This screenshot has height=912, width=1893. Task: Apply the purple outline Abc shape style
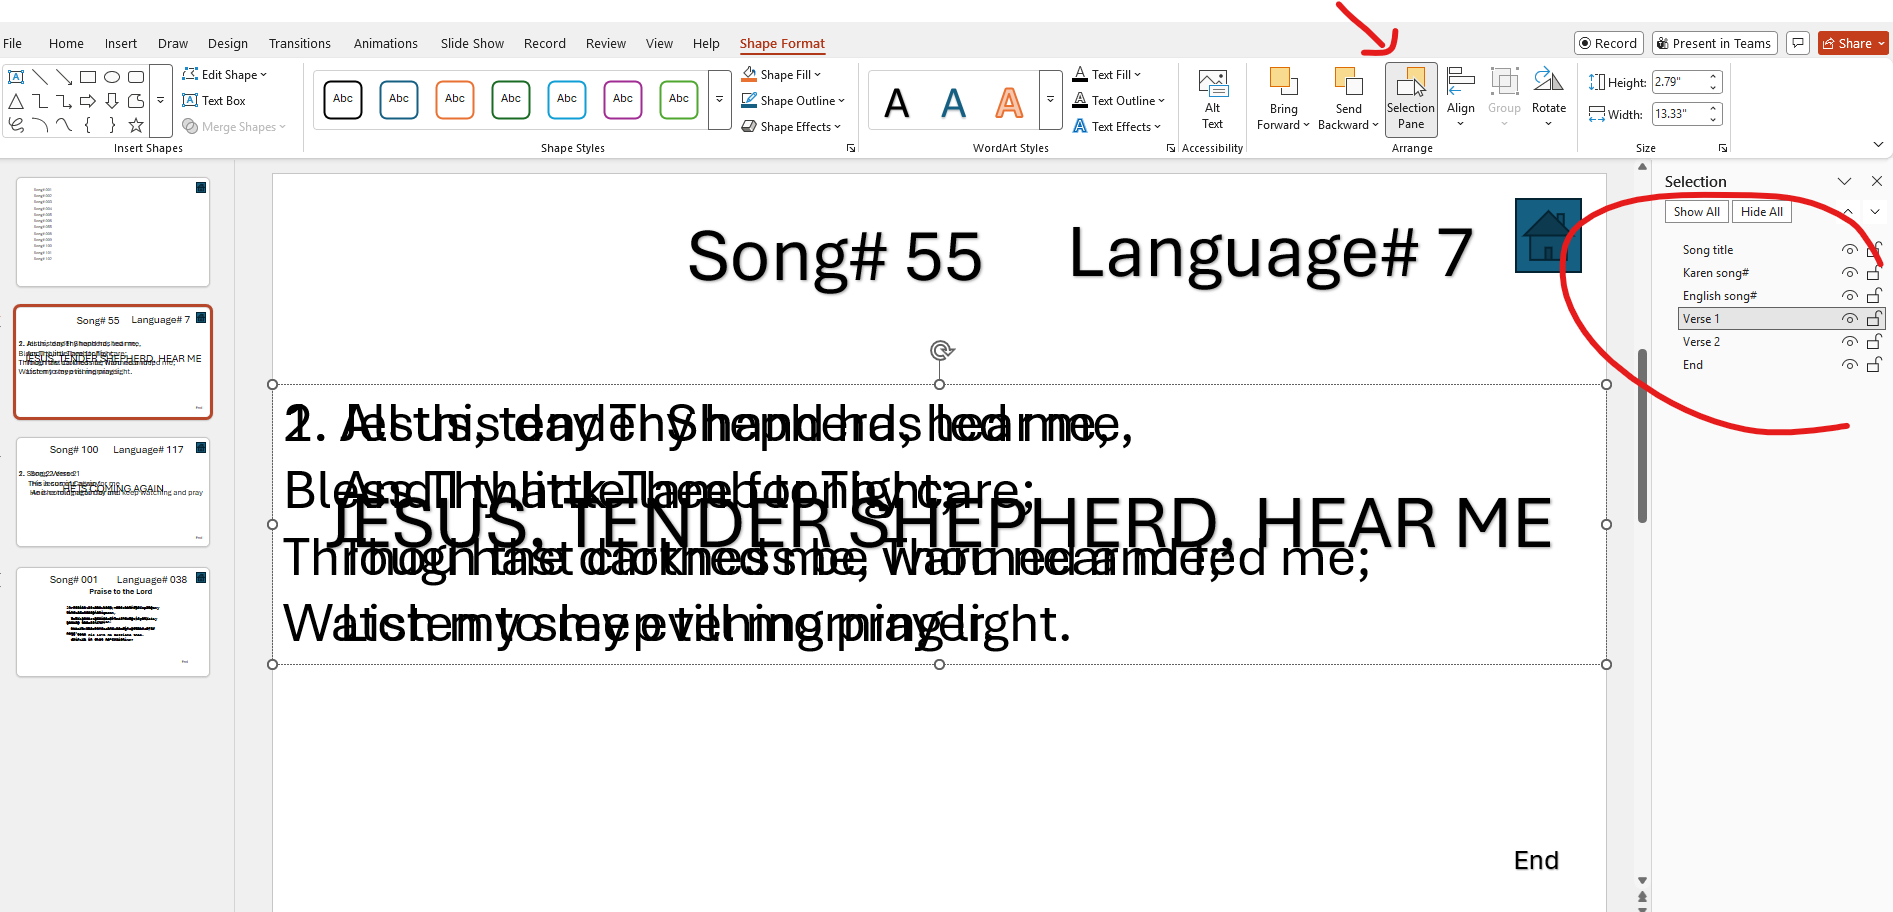[x=623, y=99]
